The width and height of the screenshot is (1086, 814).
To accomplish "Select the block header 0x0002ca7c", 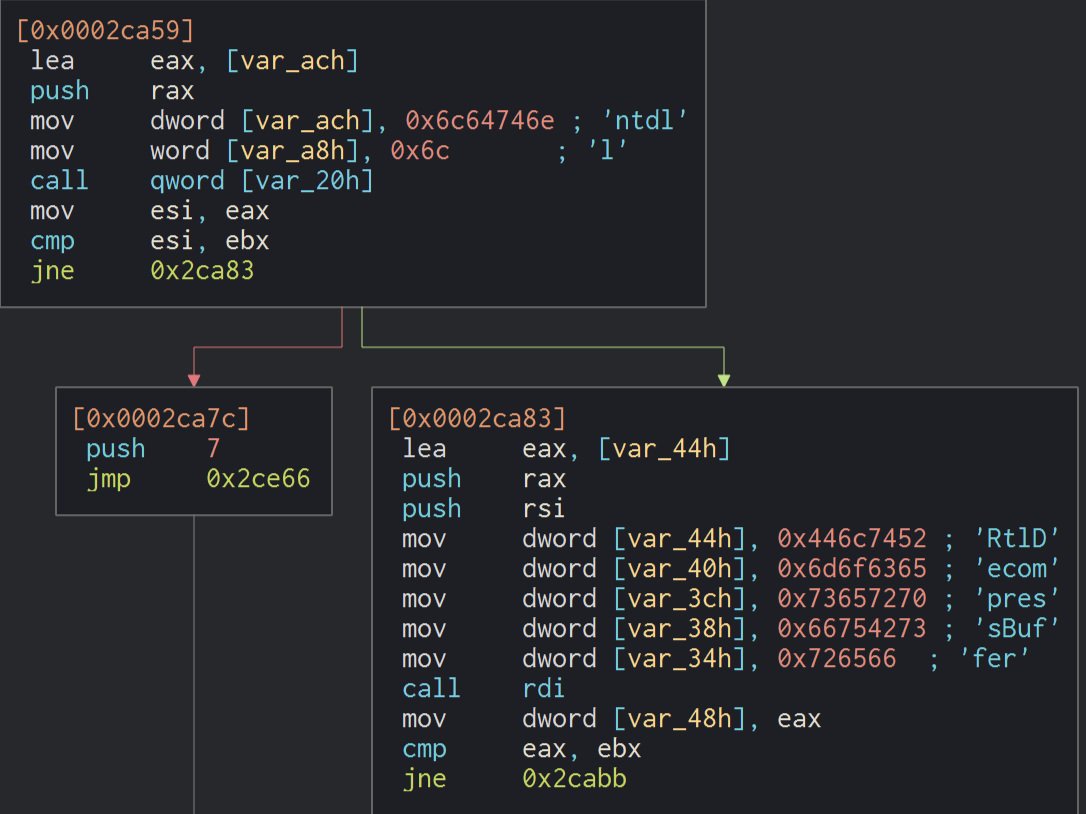I will pyautogui.click(x=161, y=419).
